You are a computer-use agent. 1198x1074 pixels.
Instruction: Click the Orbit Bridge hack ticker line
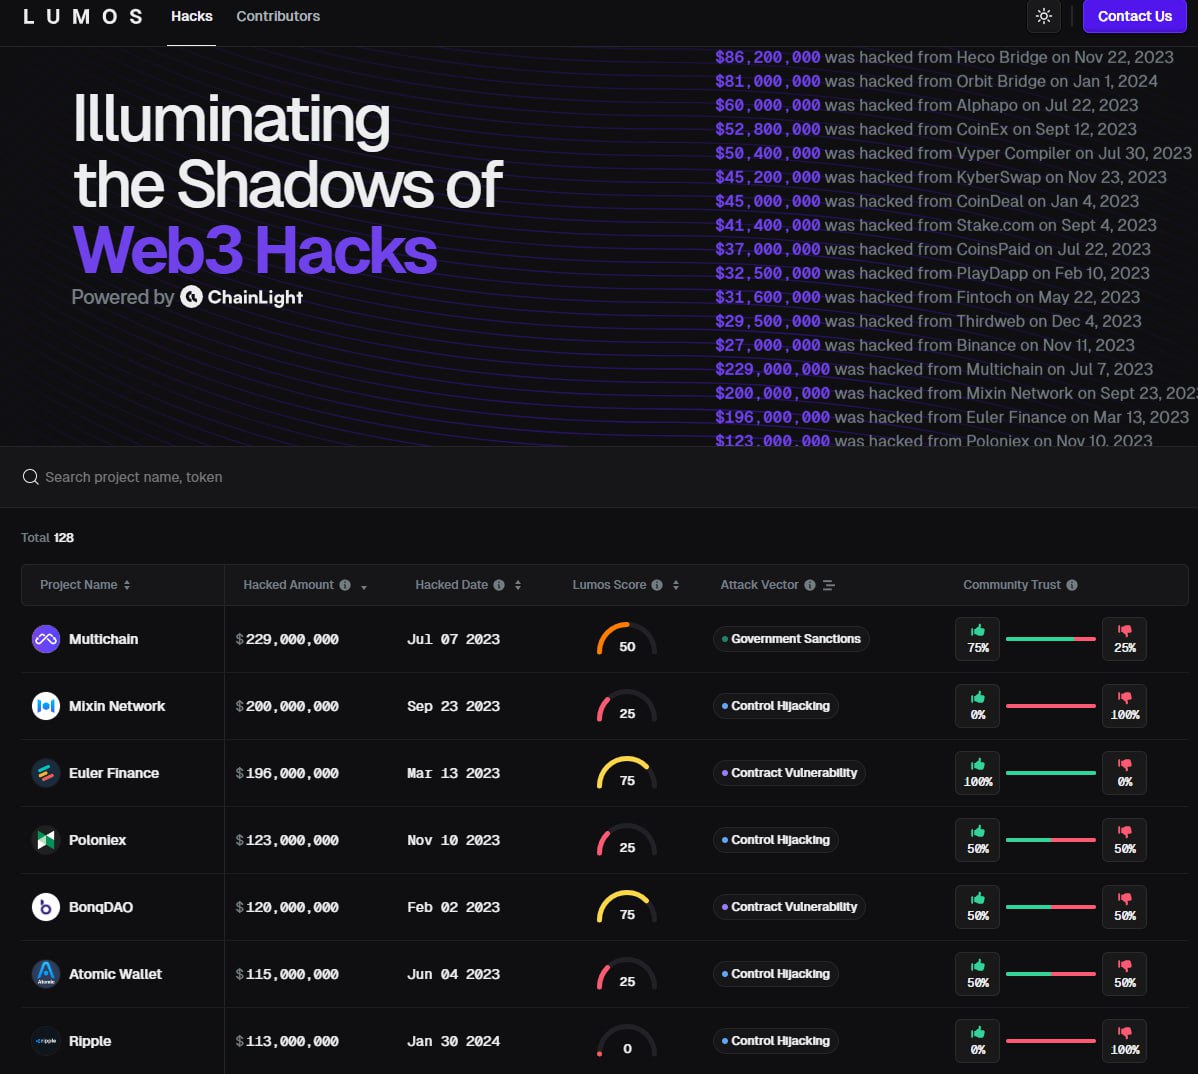pyautogui.click(x=936, y=81)
